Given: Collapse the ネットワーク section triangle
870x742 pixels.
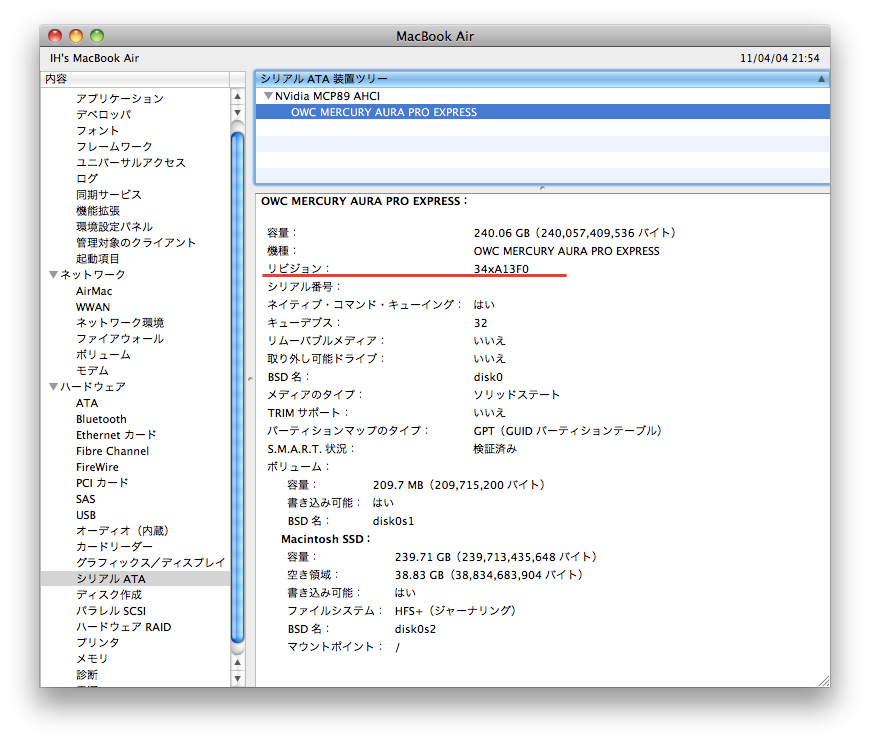Looking at the screenshot, I should 53,274.
